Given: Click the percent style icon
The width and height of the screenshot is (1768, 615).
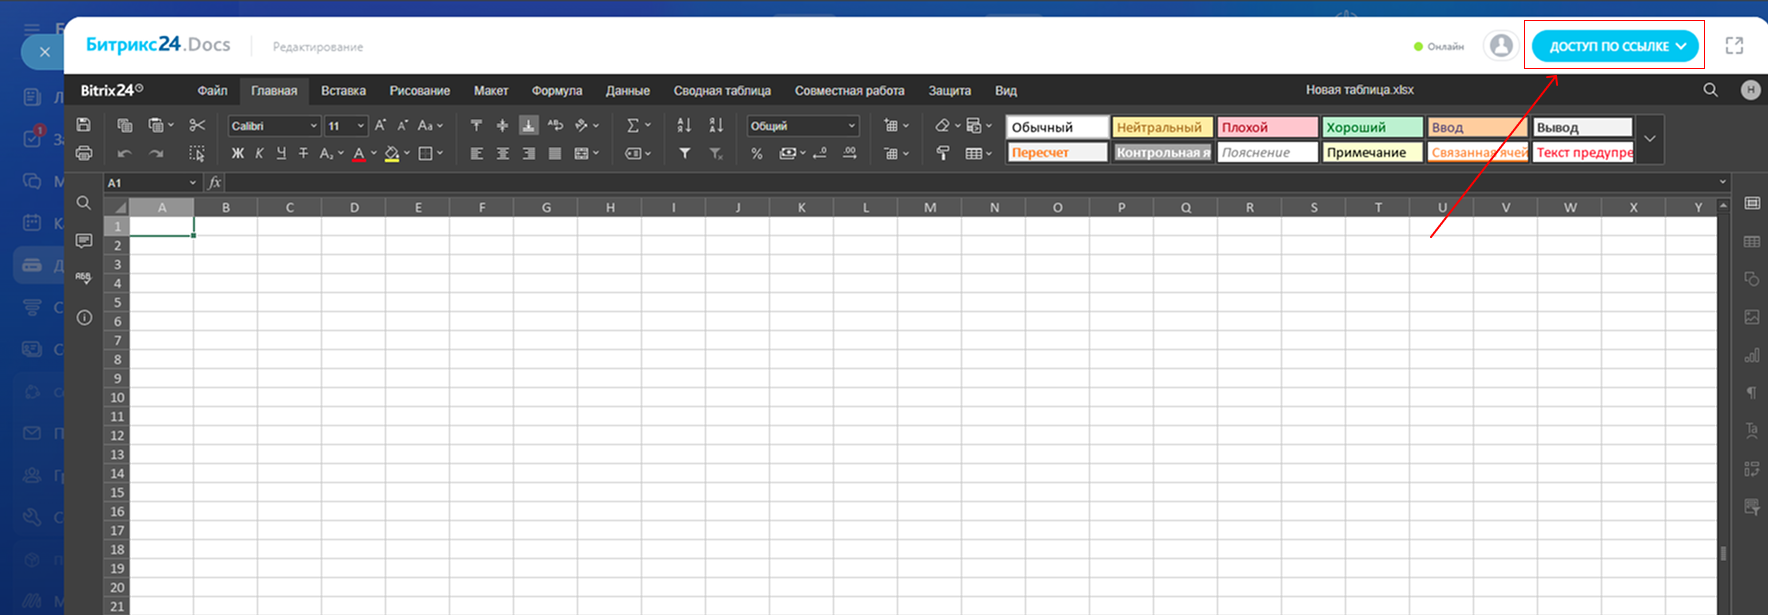Looking at the screenshot, I should (x=757, y=153).
